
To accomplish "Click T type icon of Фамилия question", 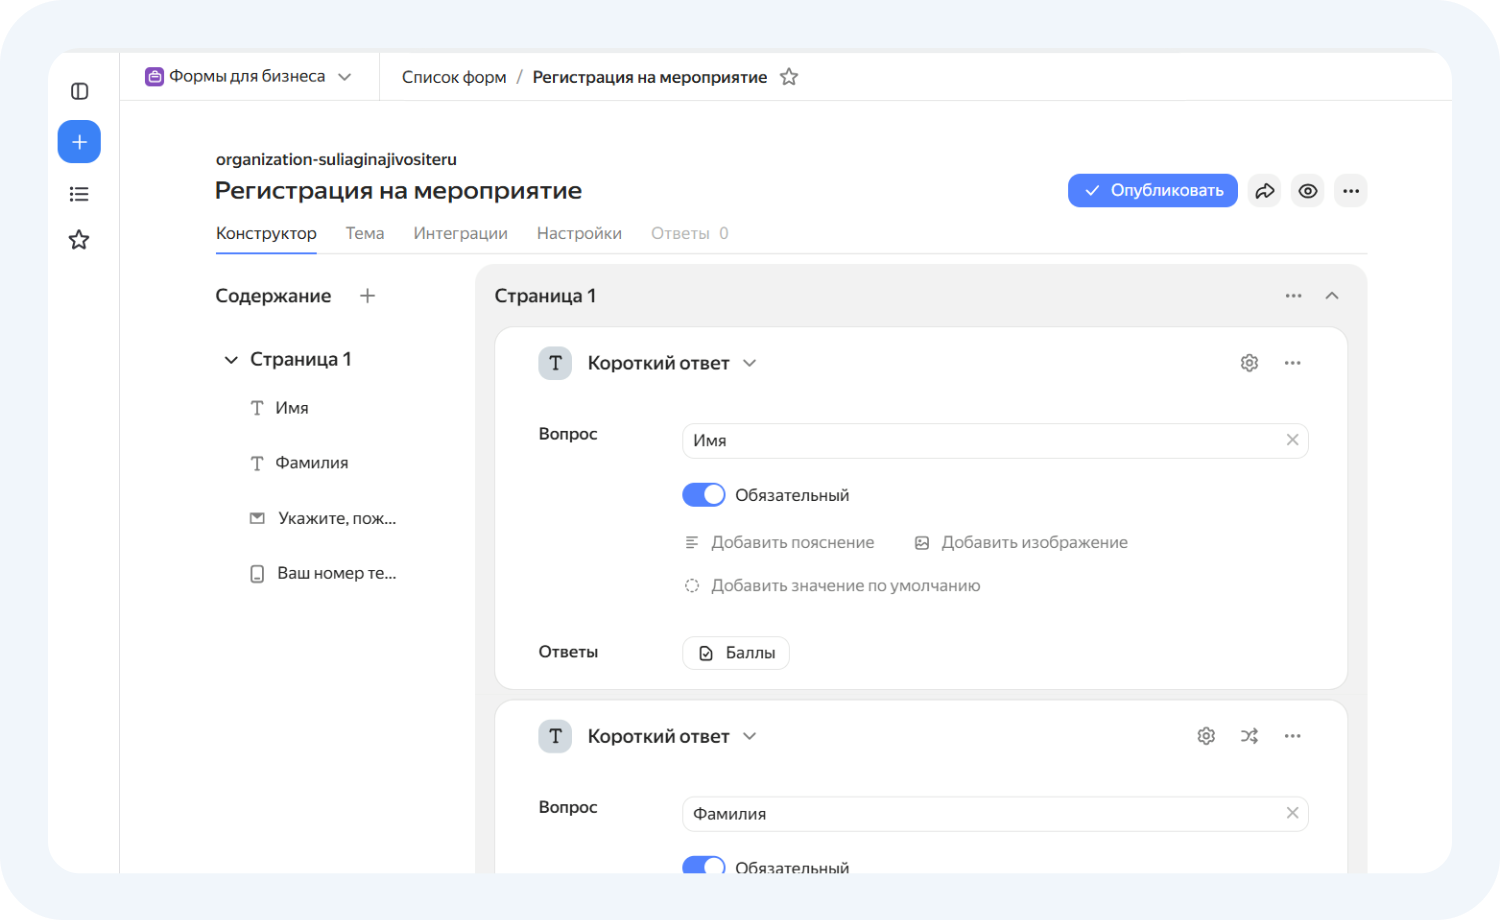I will 555,736.
